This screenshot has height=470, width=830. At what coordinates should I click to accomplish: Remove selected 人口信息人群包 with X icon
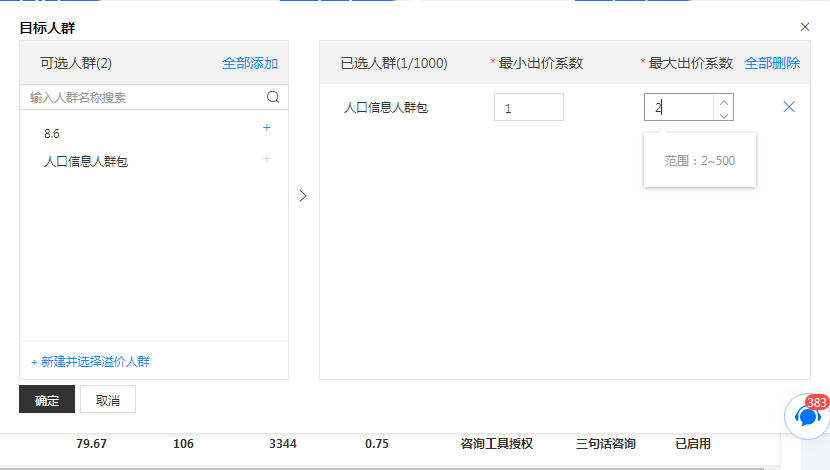click(789, 107)
